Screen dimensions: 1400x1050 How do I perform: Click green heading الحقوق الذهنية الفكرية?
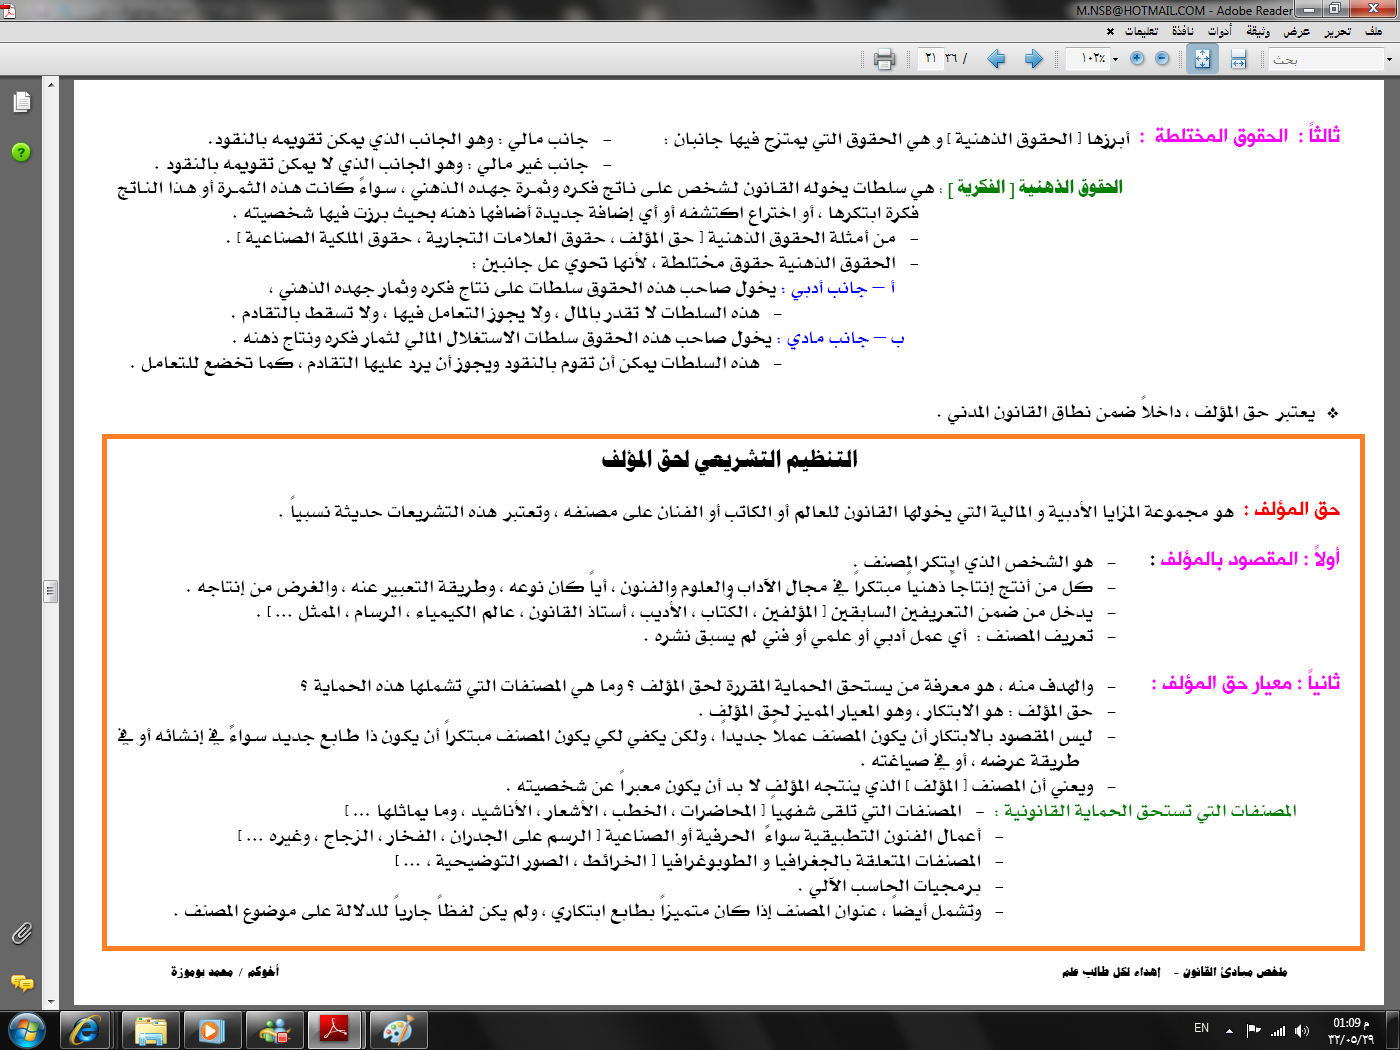(x=1036, y=187)
